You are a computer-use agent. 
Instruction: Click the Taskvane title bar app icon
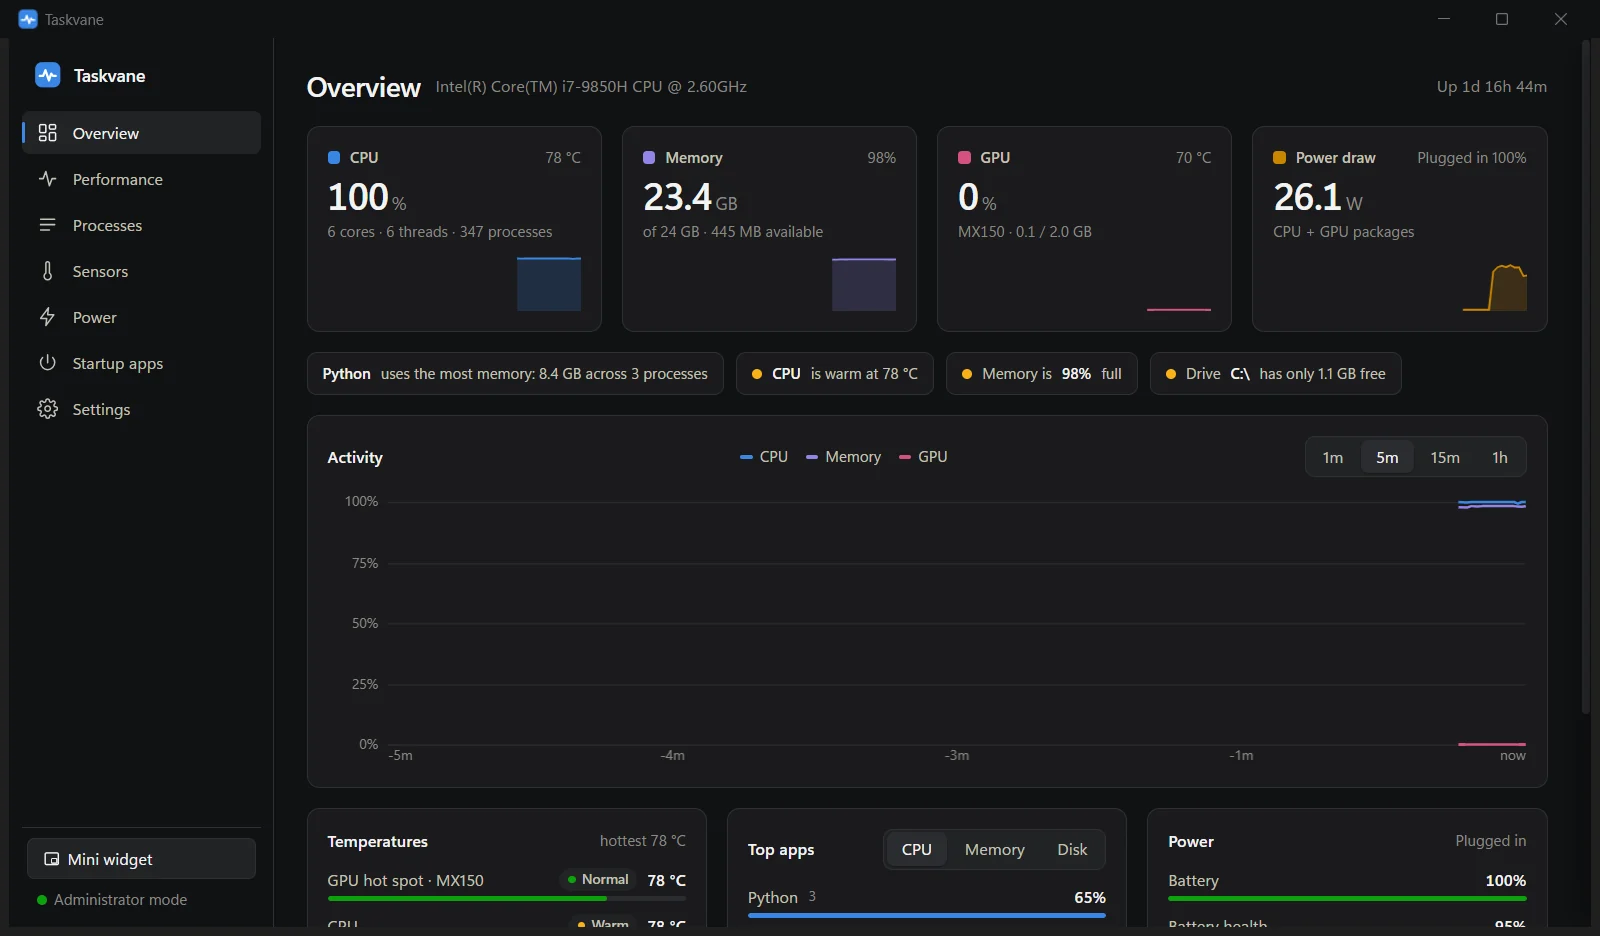tap(28, 19)
